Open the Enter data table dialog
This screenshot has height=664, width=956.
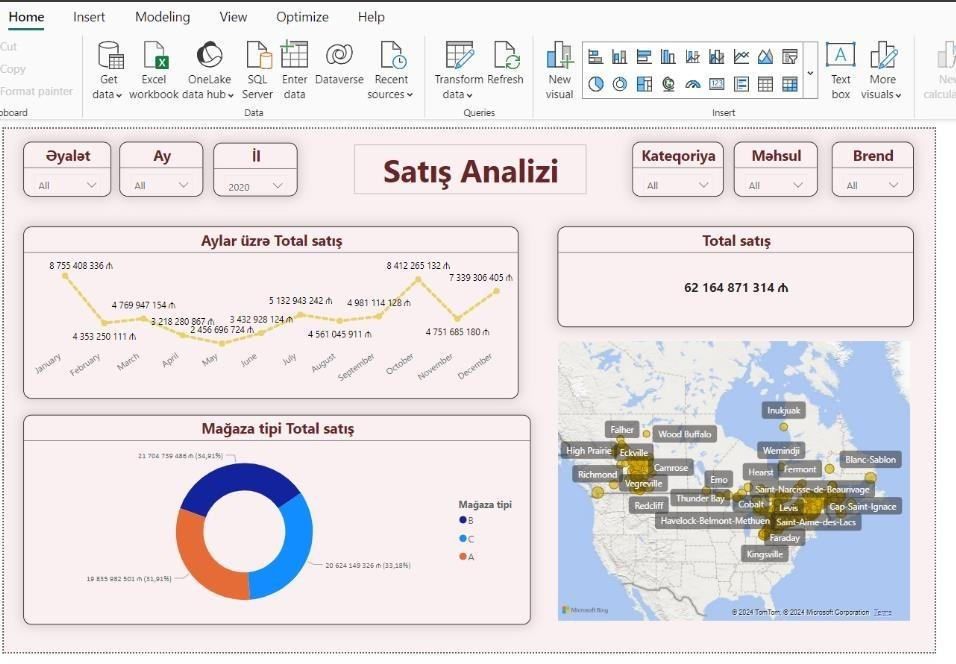(x=294, y=70)
